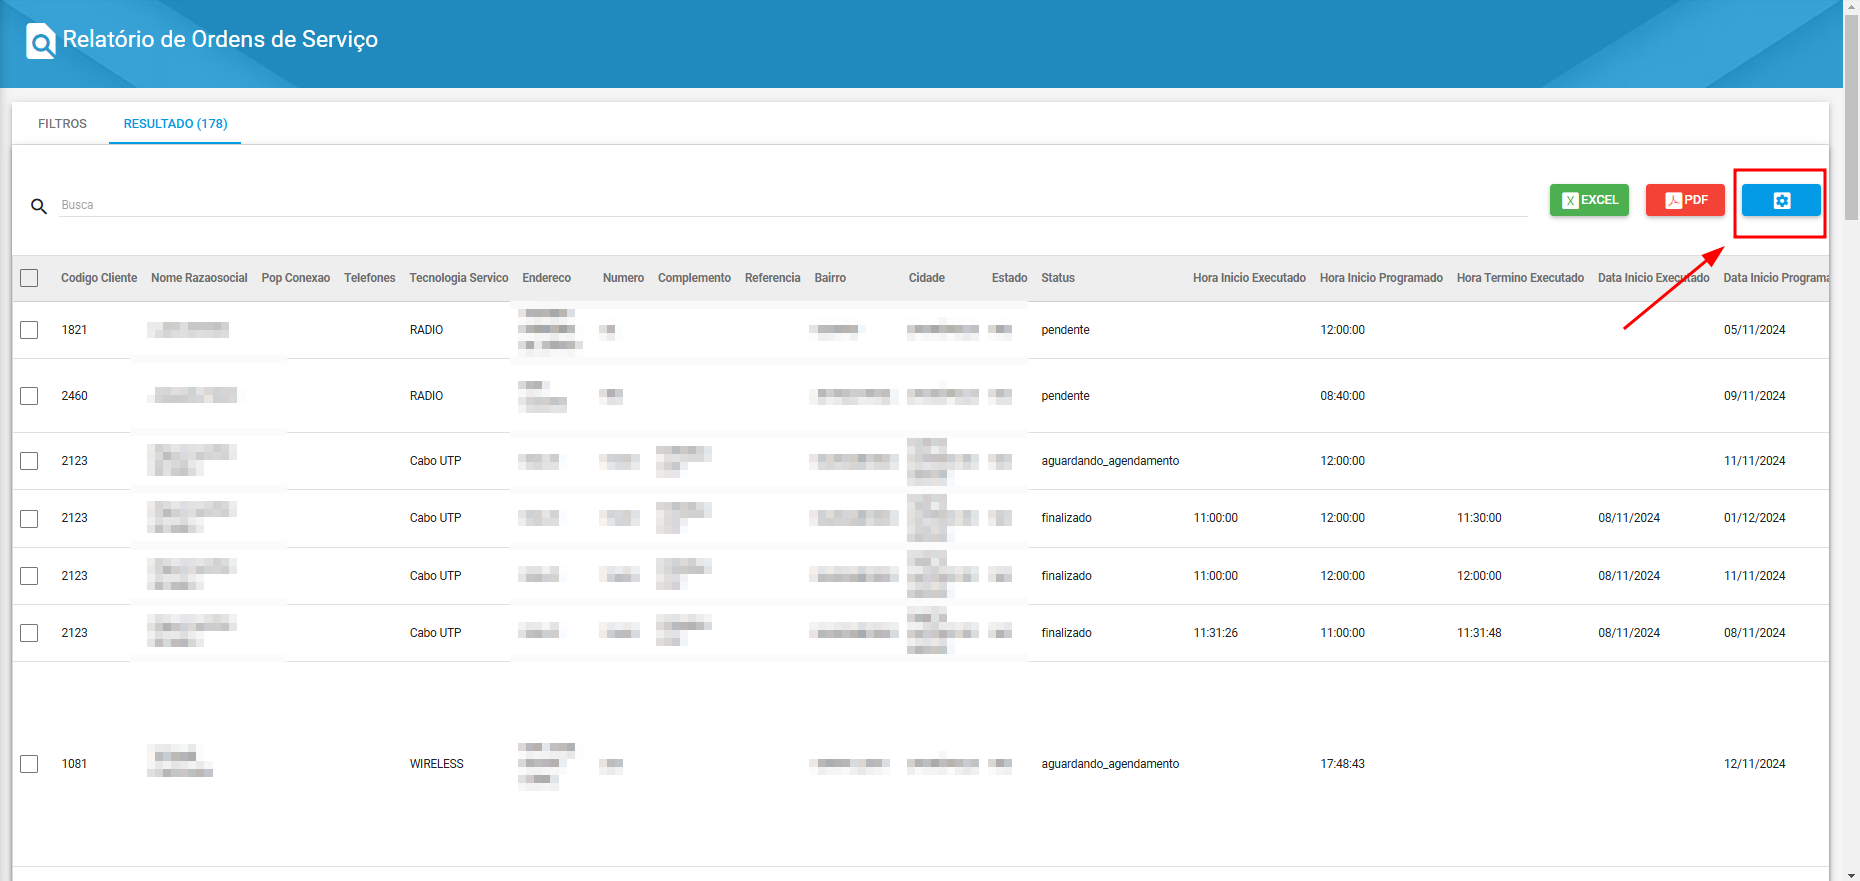Tick checkbox of row starting 11:31:26
The image size is (1860, 881).
(29, 633)
